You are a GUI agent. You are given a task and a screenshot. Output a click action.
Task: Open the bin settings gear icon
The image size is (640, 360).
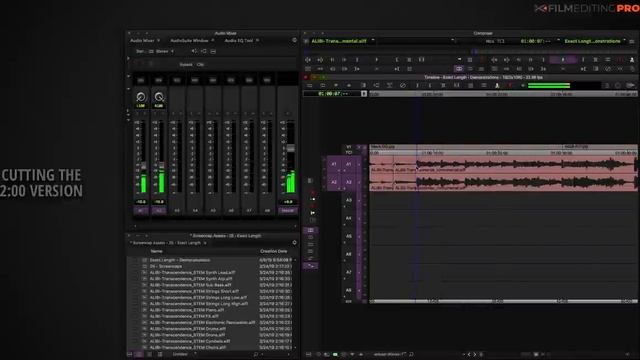[x=294, y=243]
